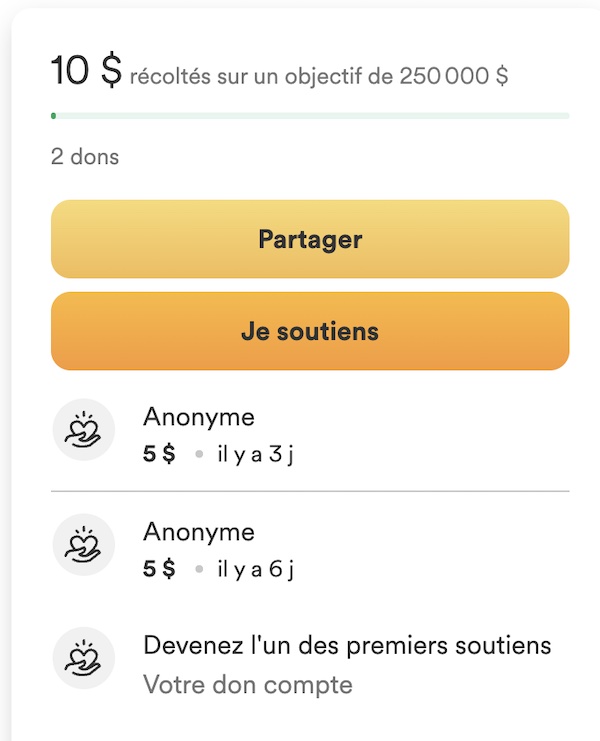Click the 250 000 $ goal text
Image resolution: width=600 pixels, height=741 pixels.
[453, 76]
